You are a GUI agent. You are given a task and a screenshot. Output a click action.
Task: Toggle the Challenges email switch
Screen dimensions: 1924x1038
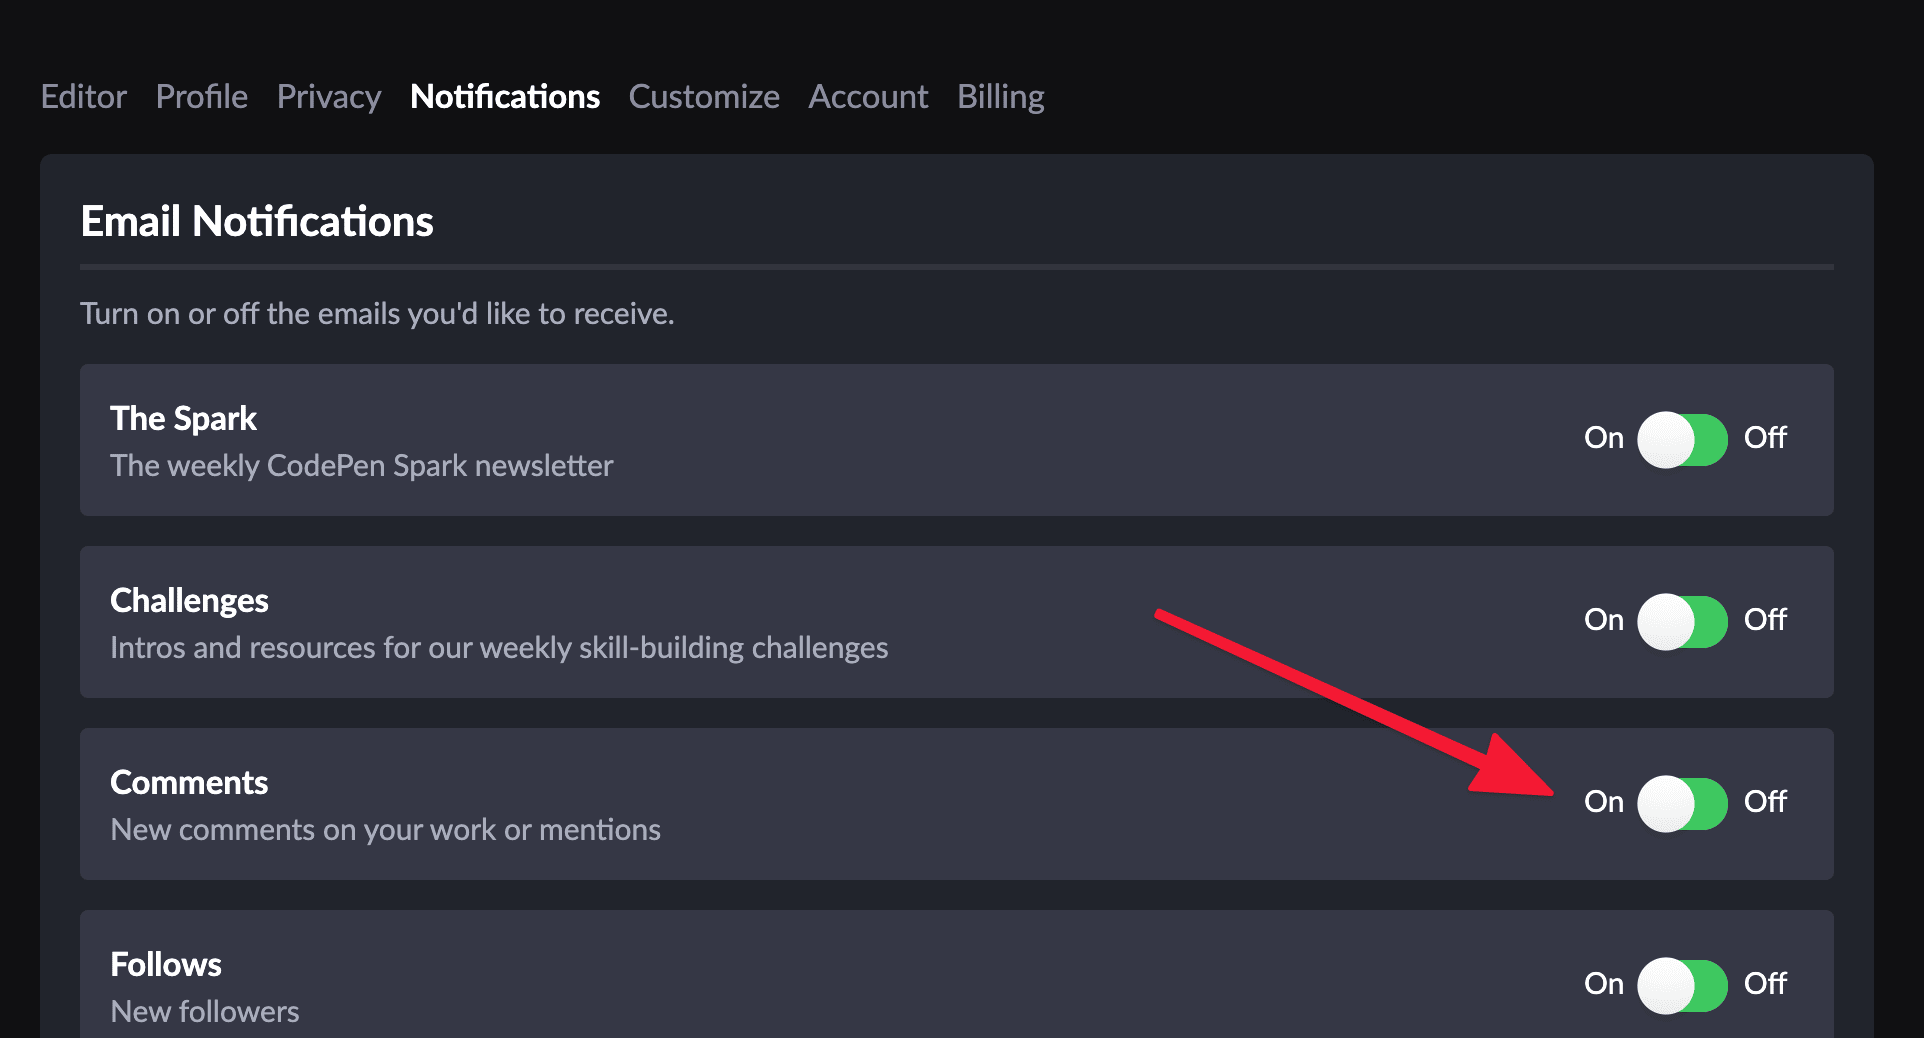click(x=1682, y=622)
